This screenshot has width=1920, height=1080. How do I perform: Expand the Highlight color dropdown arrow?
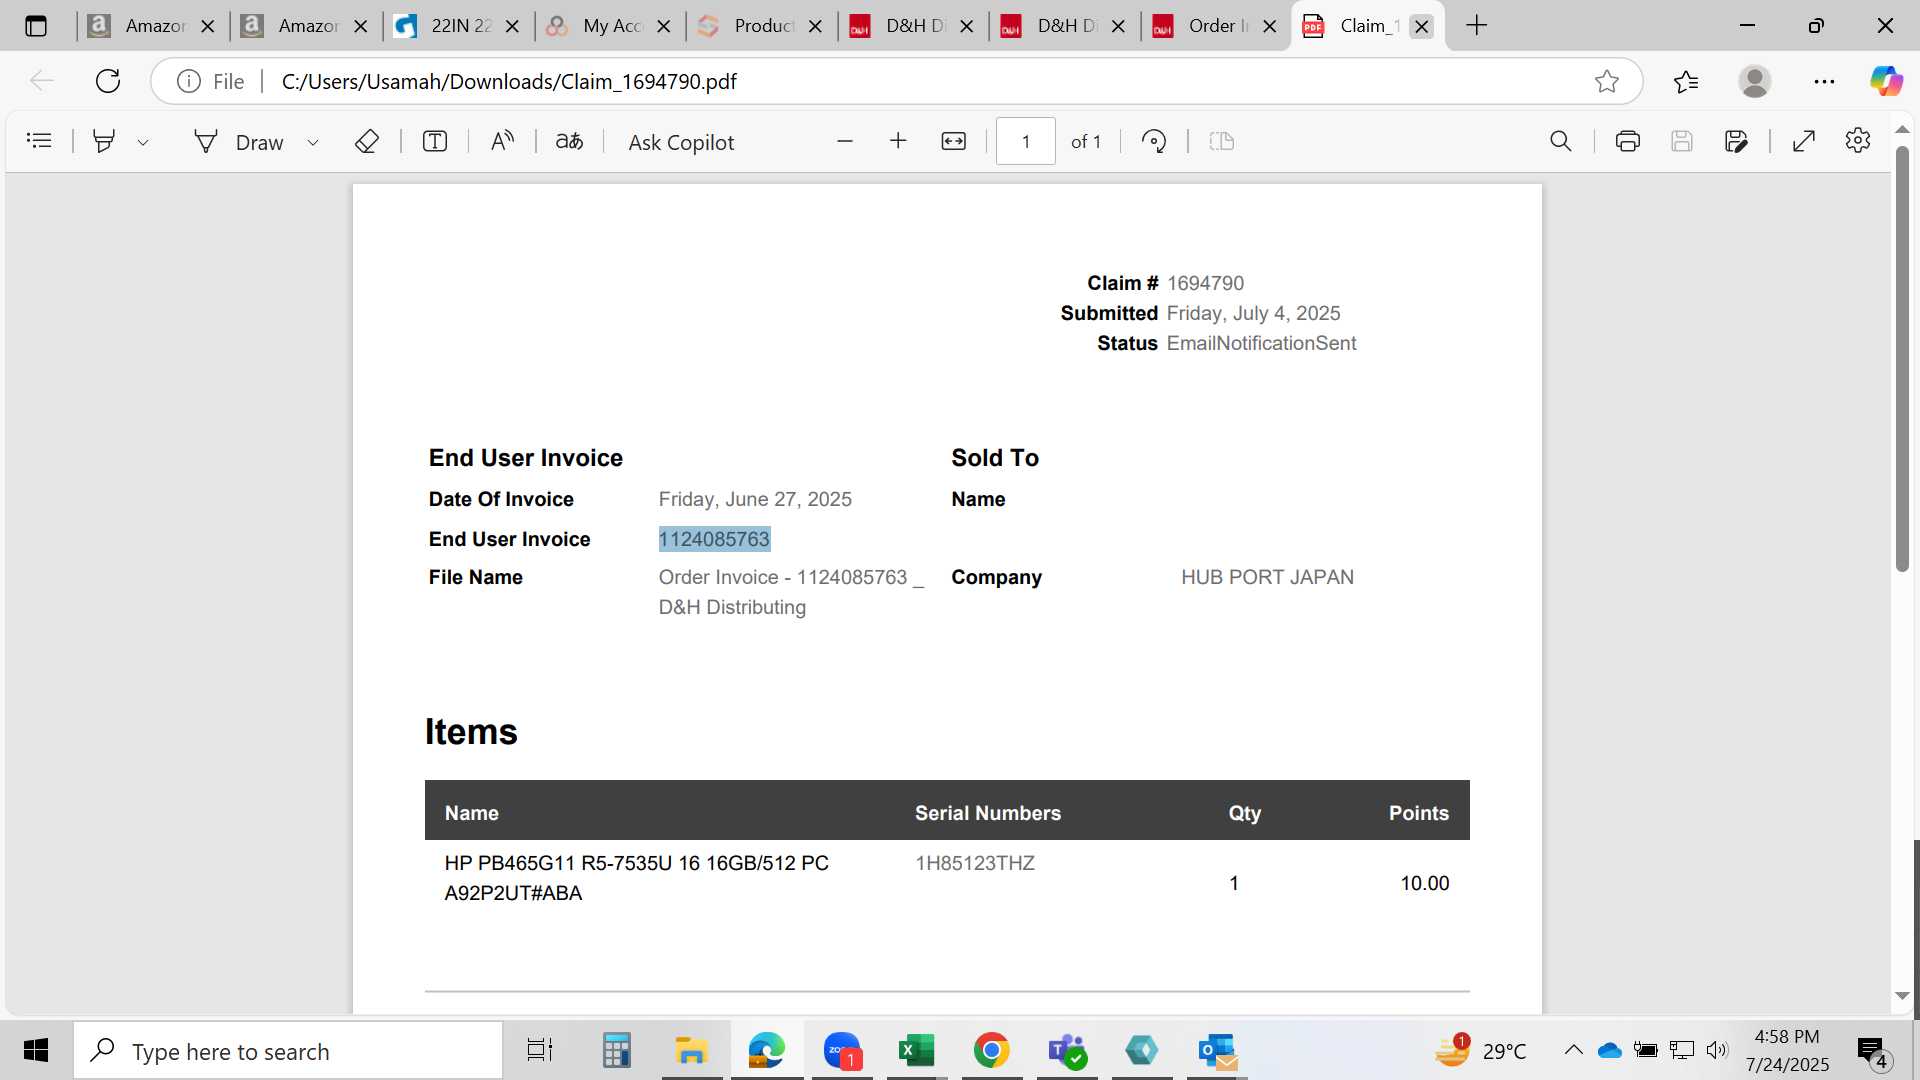143,142
